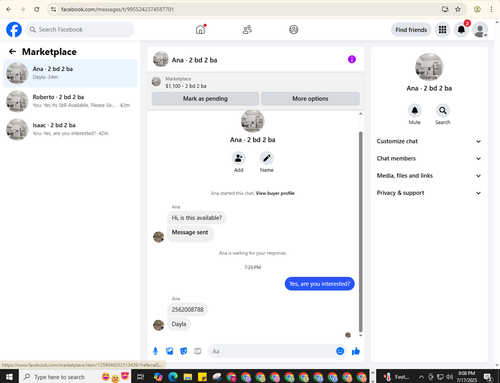Open the Friends icon in top navigation
Image resolution: width=500 pixels, height=383 pixels.
point(247,30)
